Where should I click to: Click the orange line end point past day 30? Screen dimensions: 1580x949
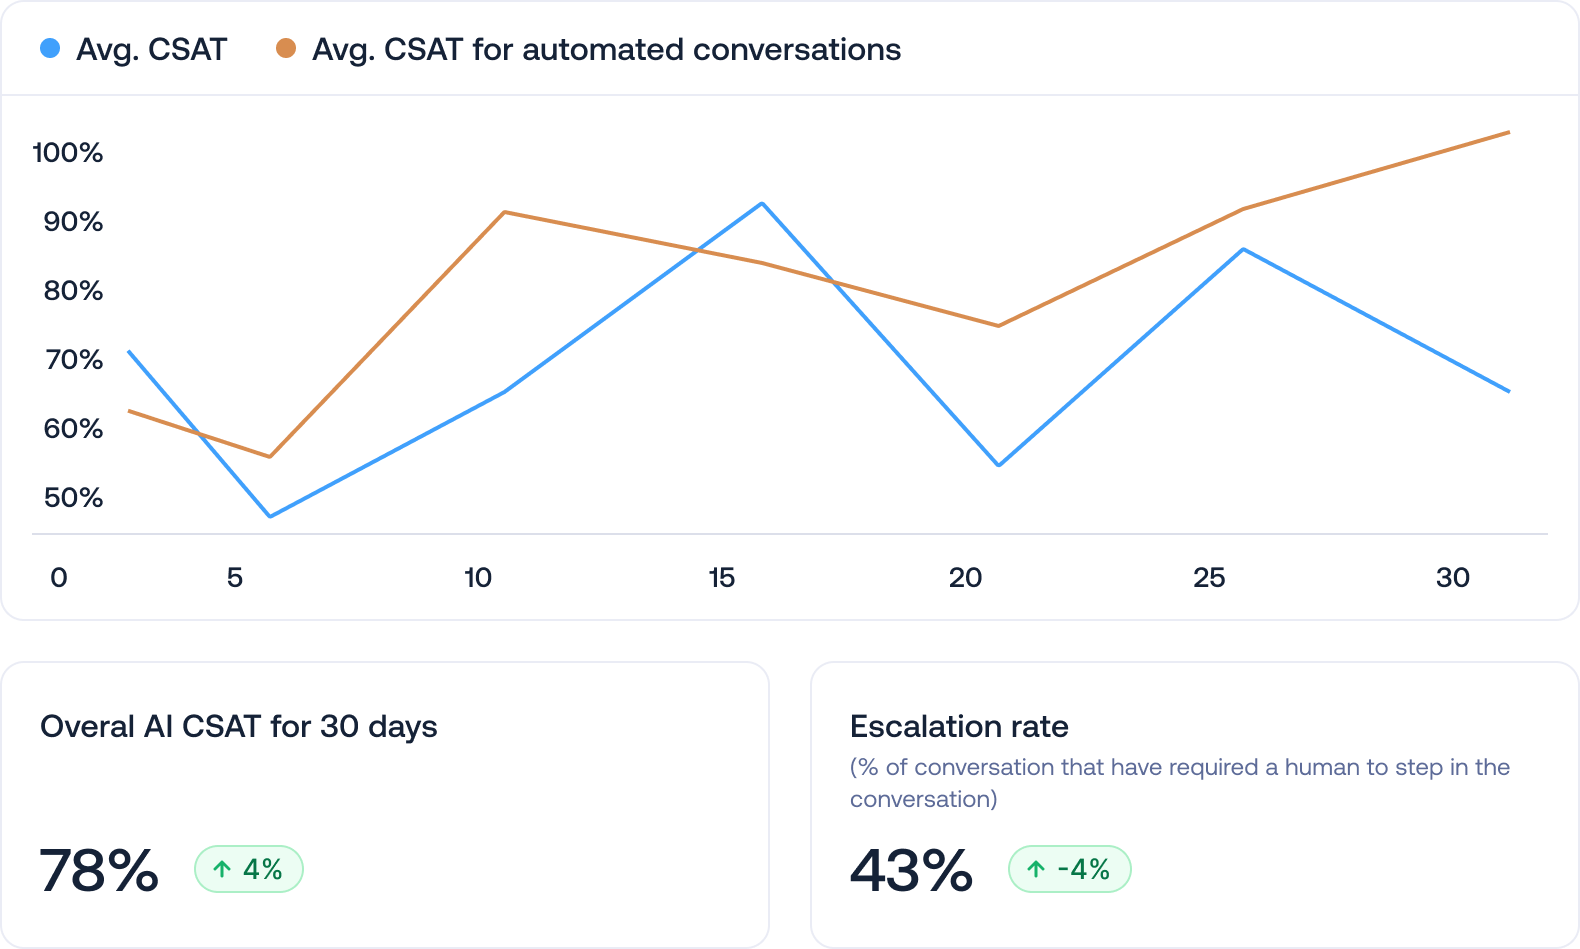pyautogui.click(x=1508, y=132)
